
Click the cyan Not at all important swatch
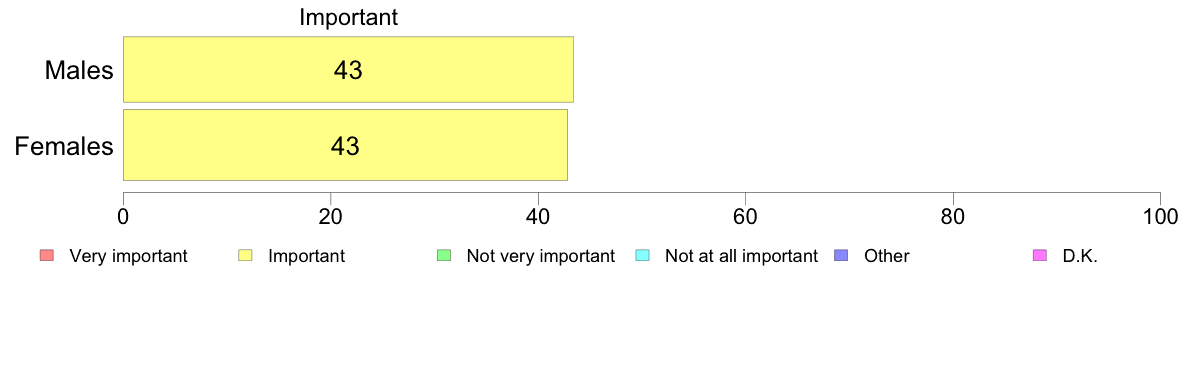click(642, 256)
